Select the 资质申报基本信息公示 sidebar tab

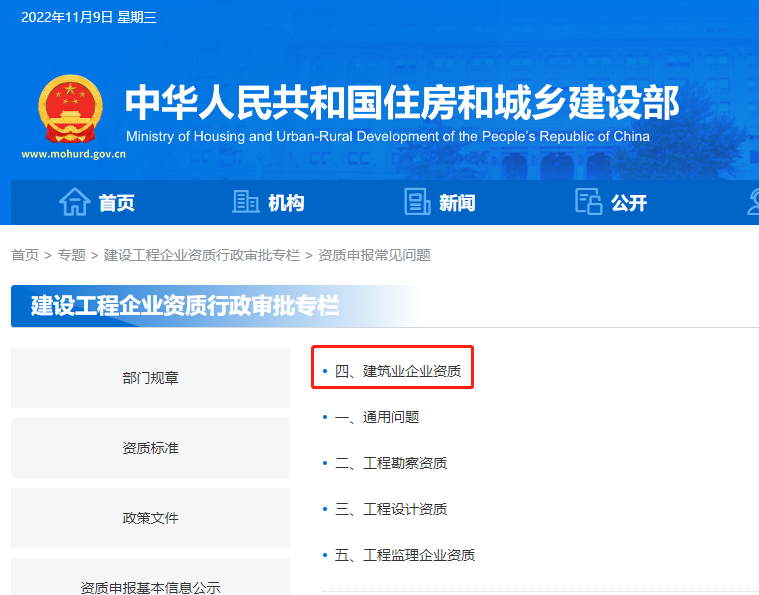pos(151,577)
